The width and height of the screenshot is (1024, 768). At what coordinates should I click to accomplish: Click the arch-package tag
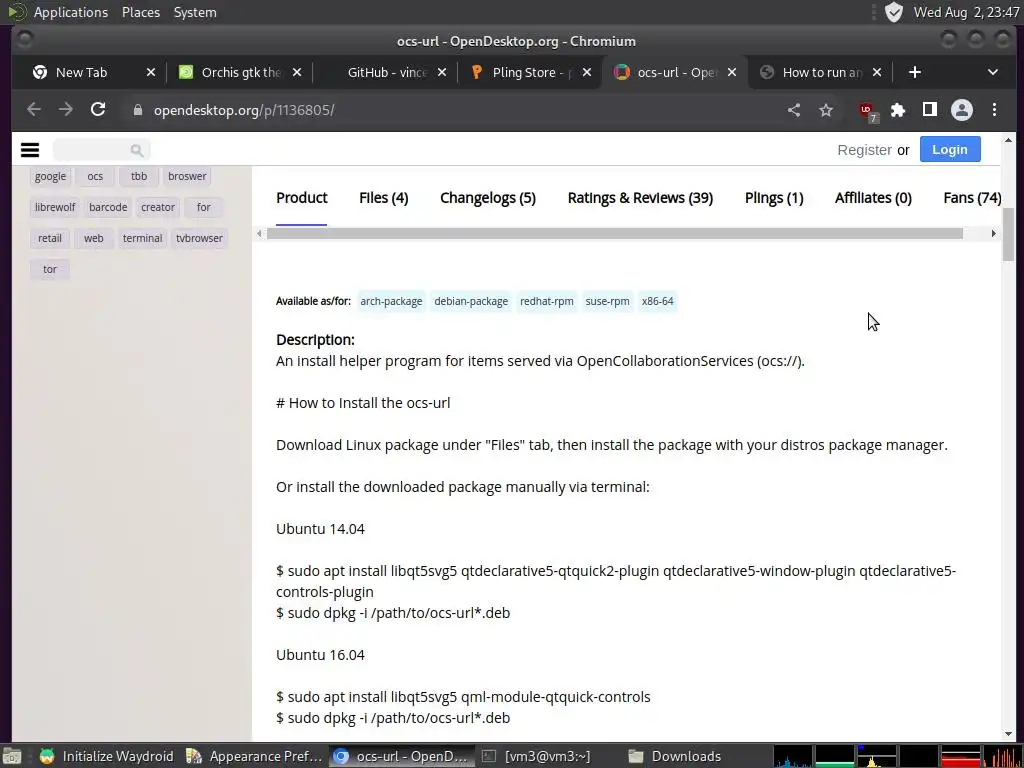click(x=391, y=301)
